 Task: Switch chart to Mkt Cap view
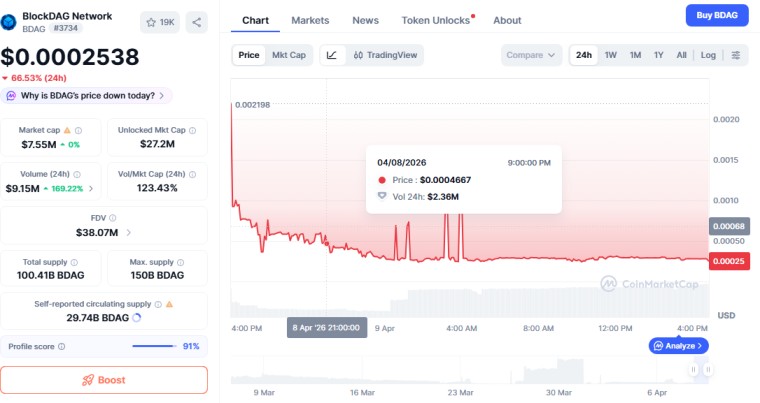click(x=289, y=55)
